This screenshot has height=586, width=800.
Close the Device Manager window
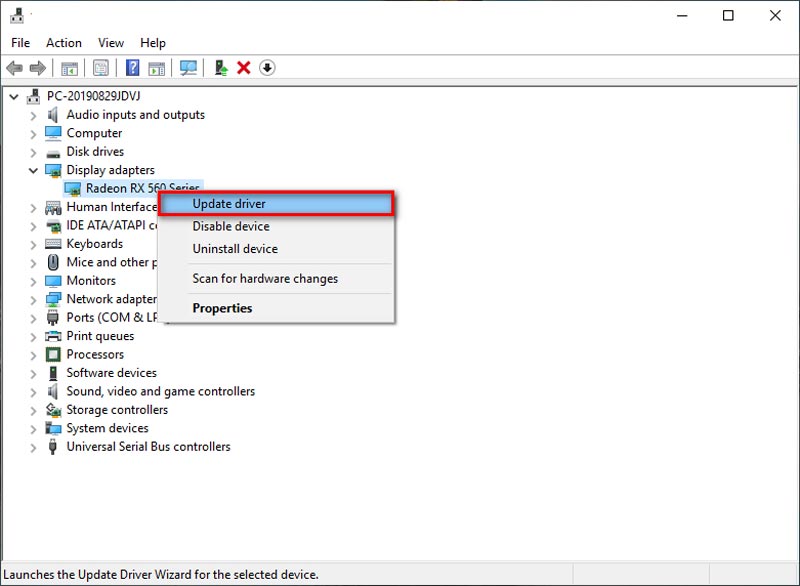coord(775,16)
